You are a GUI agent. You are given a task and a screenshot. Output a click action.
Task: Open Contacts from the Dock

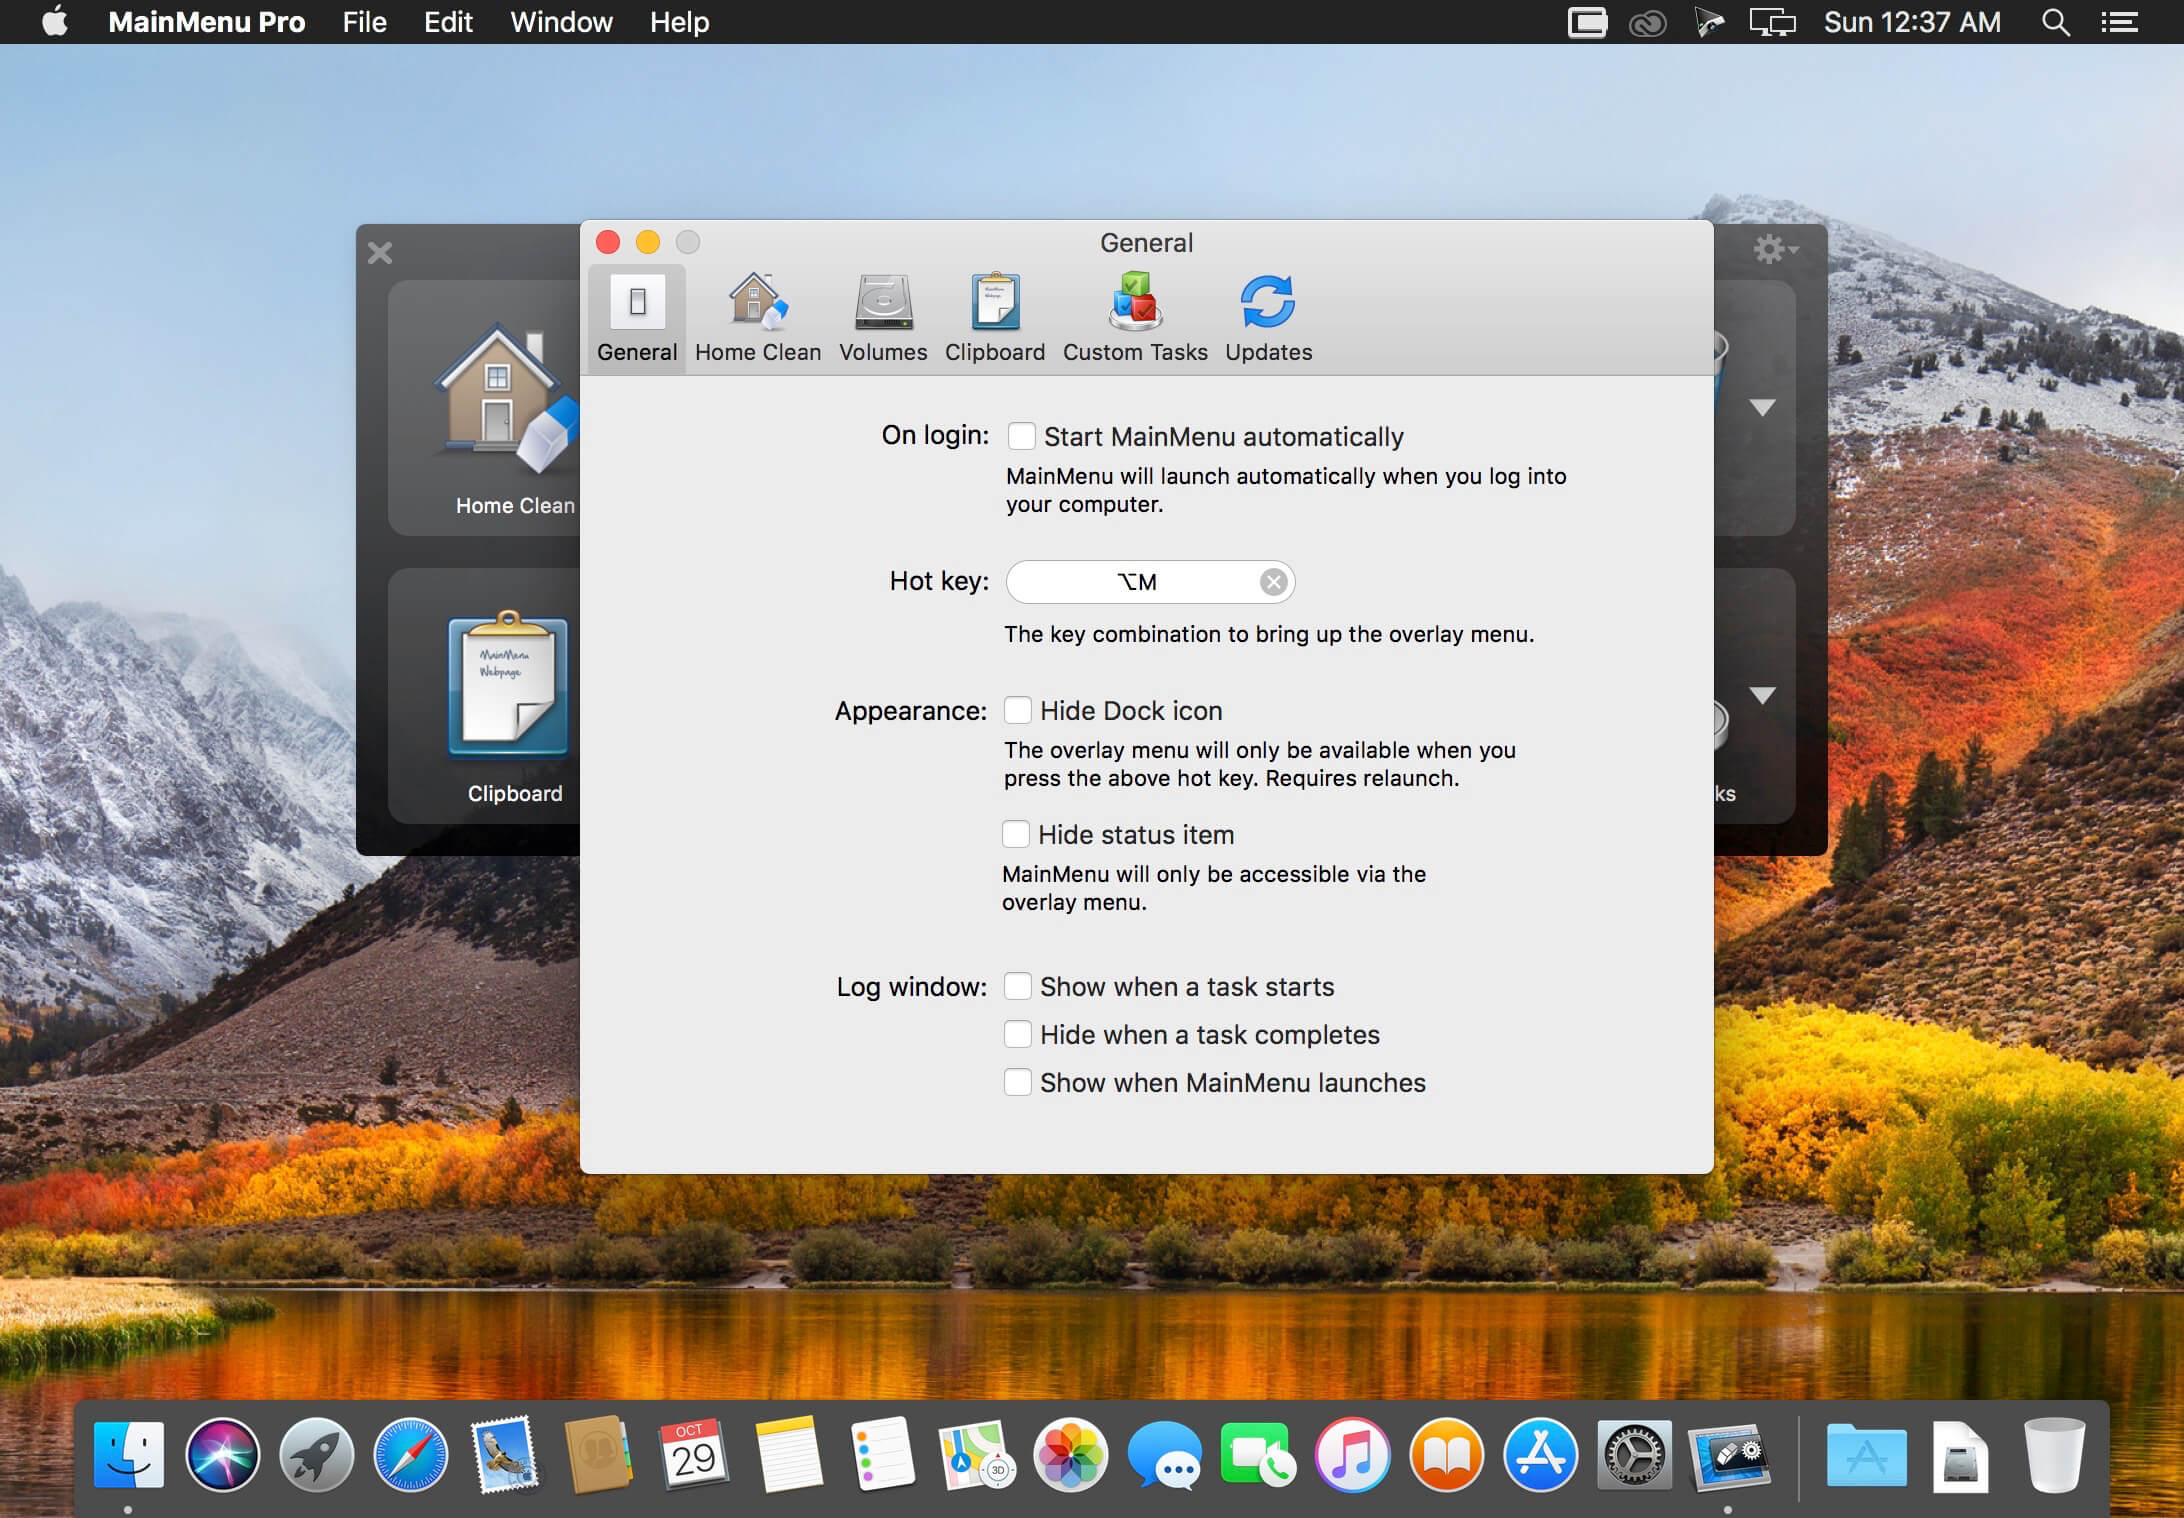[599, 1454]
